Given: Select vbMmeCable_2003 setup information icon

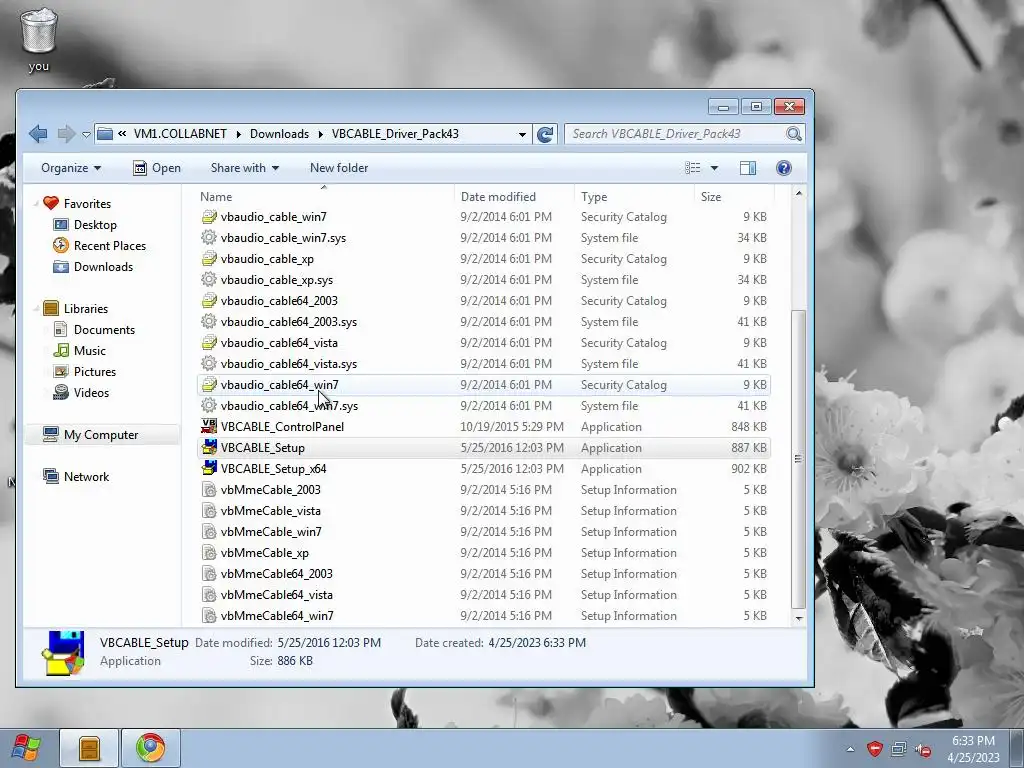Looking at the screenshot, I should point(209,490).
